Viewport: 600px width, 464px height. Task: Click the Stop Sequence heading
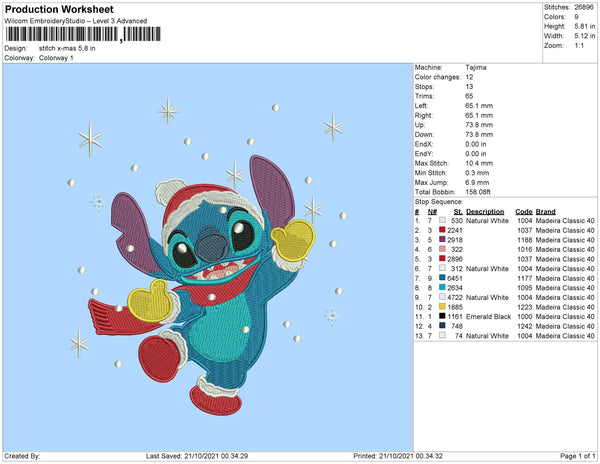tap(439, 202)
